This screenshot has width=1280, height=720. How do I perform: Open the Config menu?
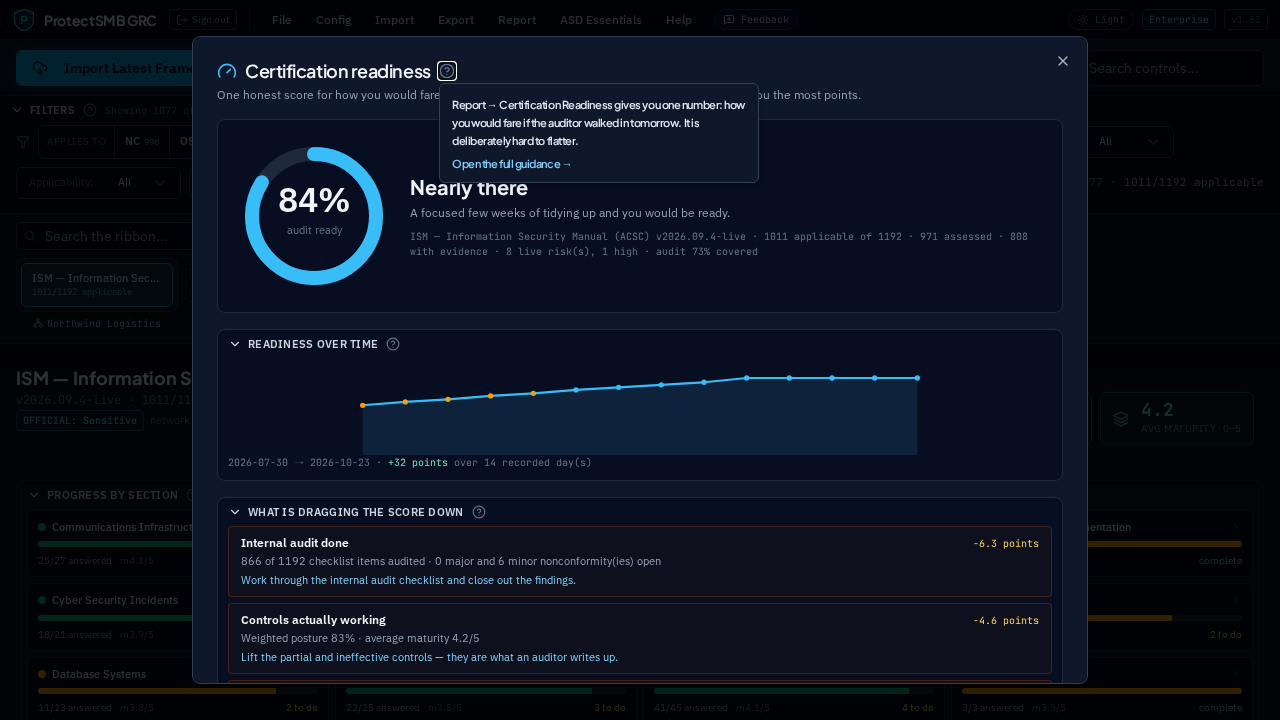tap(333, 20)
